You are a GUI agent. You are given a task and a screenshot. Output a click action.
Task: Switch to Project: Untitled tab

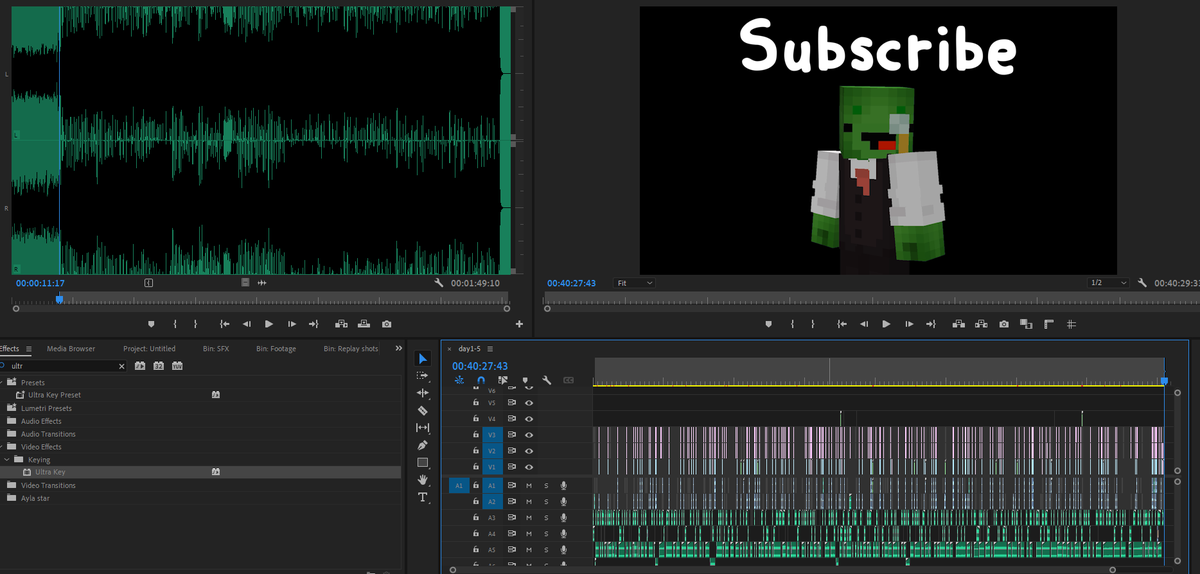(x=149, y=348)
